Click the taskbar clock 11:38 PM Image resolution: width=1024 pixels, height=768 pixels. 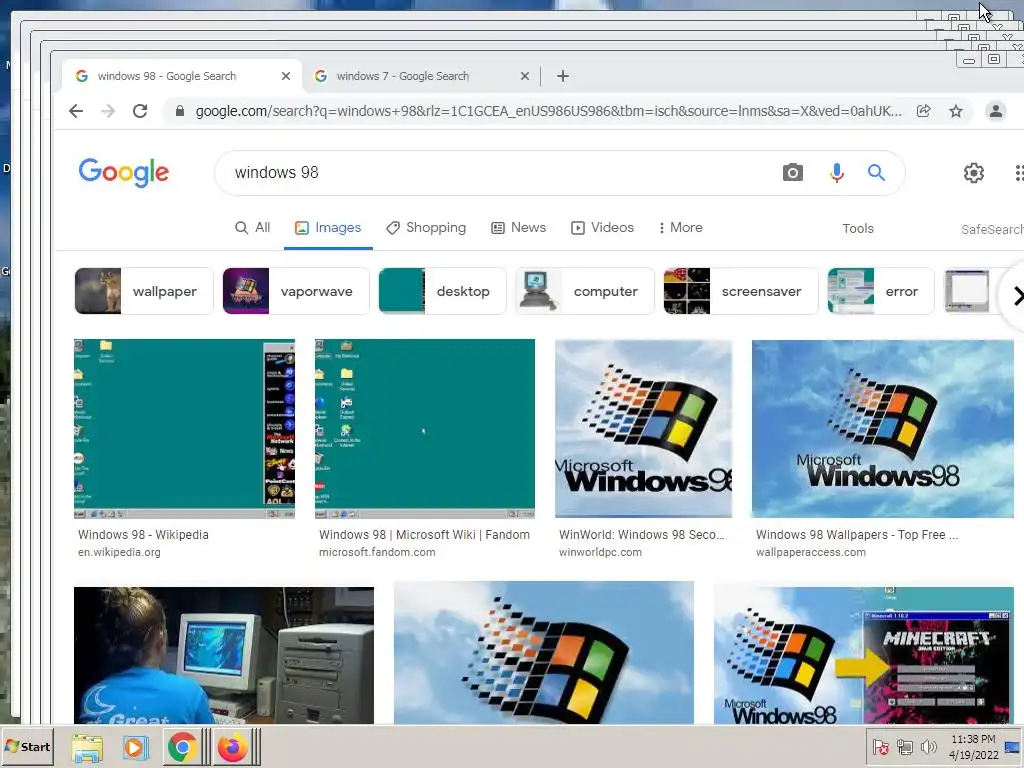click(x=973, y=747)
